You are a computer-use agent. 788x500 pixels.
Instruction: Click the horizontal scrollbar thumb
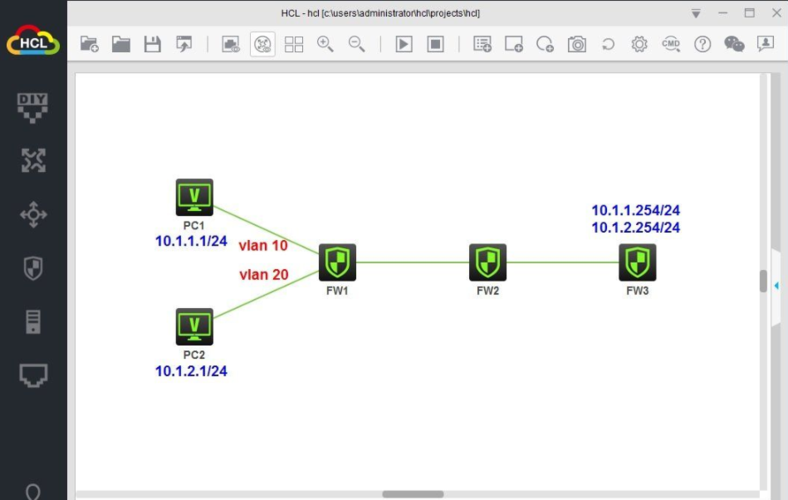click(412, 493)
